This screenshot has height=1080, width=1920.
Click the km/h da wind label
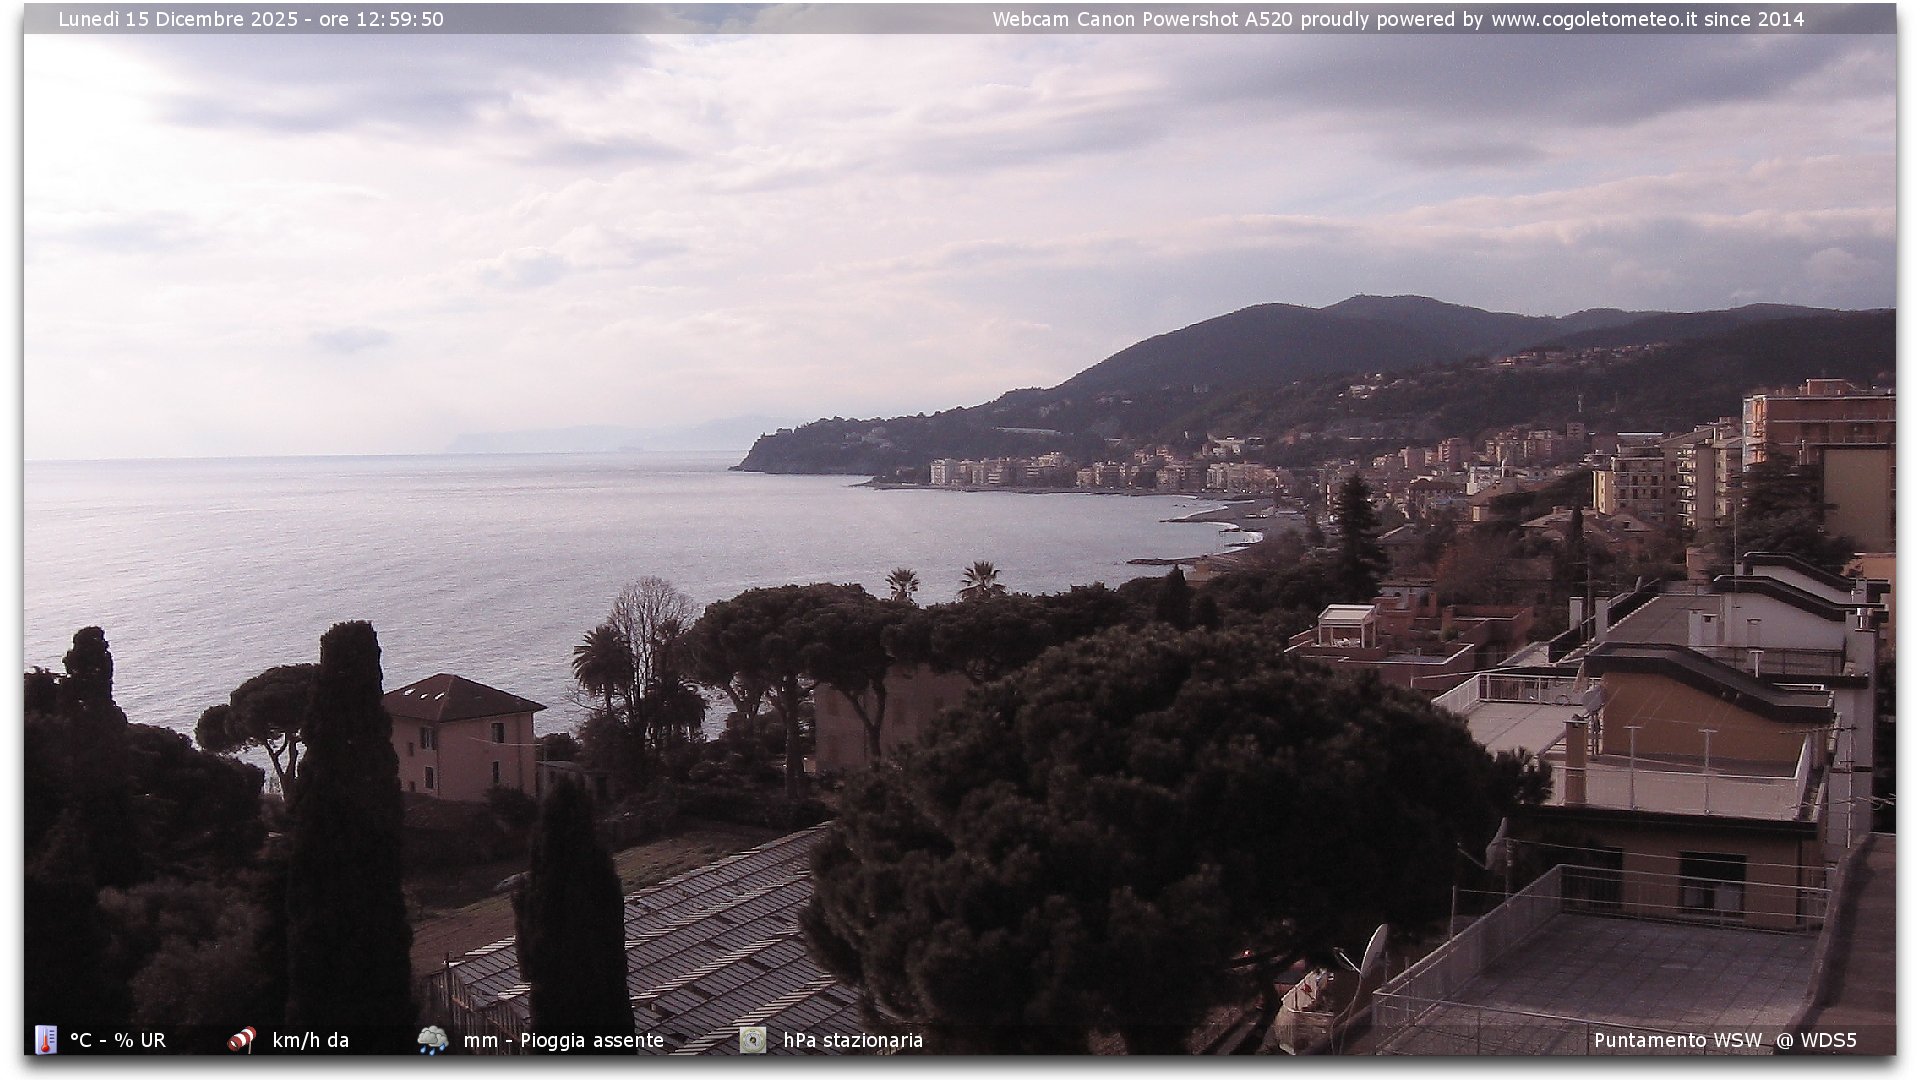click(x=310, y=1040)
